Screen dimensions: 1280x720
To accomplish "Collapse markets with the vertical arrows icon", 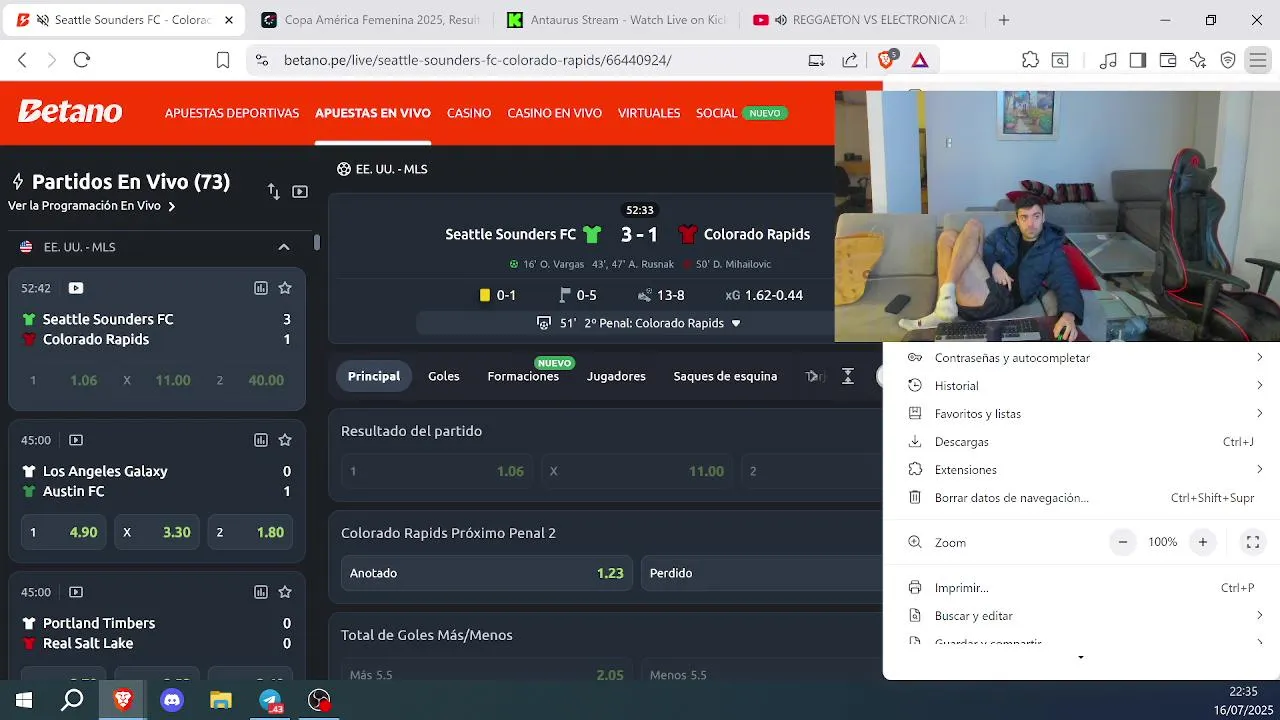I will coord(848,376).
